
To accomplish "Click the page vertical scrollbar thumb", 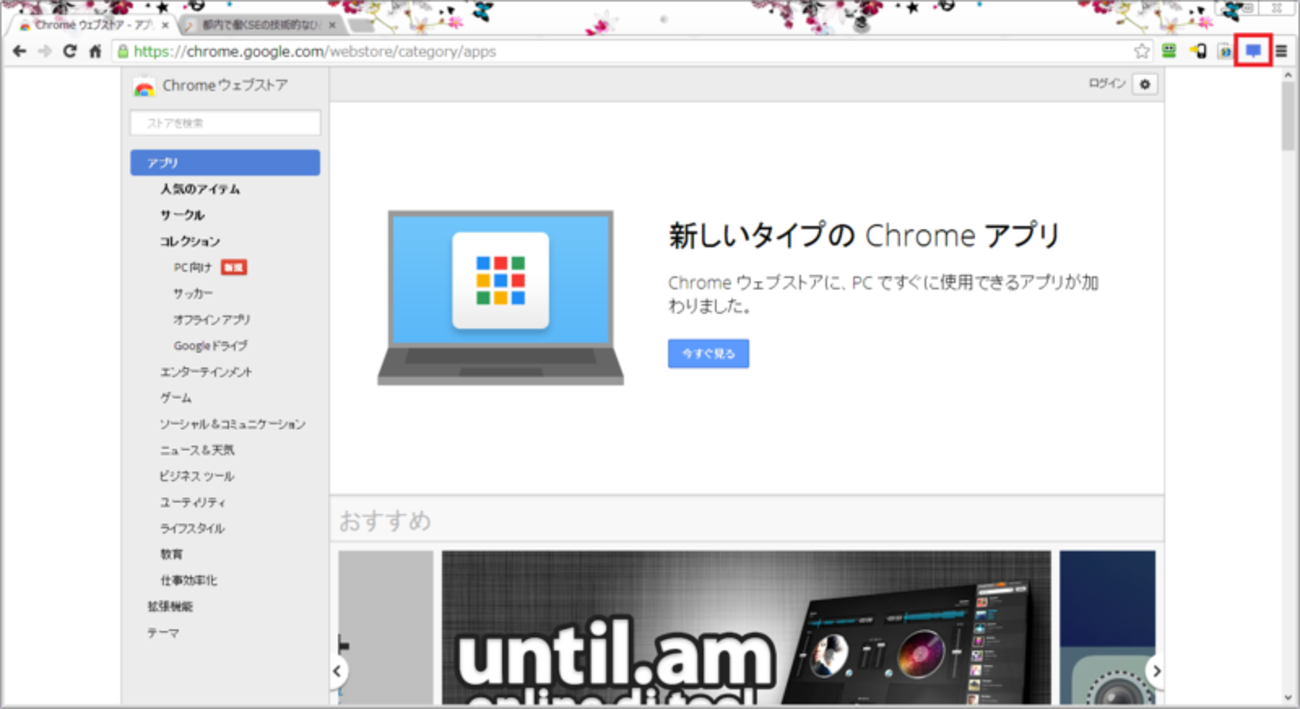I will point(1288,115).
